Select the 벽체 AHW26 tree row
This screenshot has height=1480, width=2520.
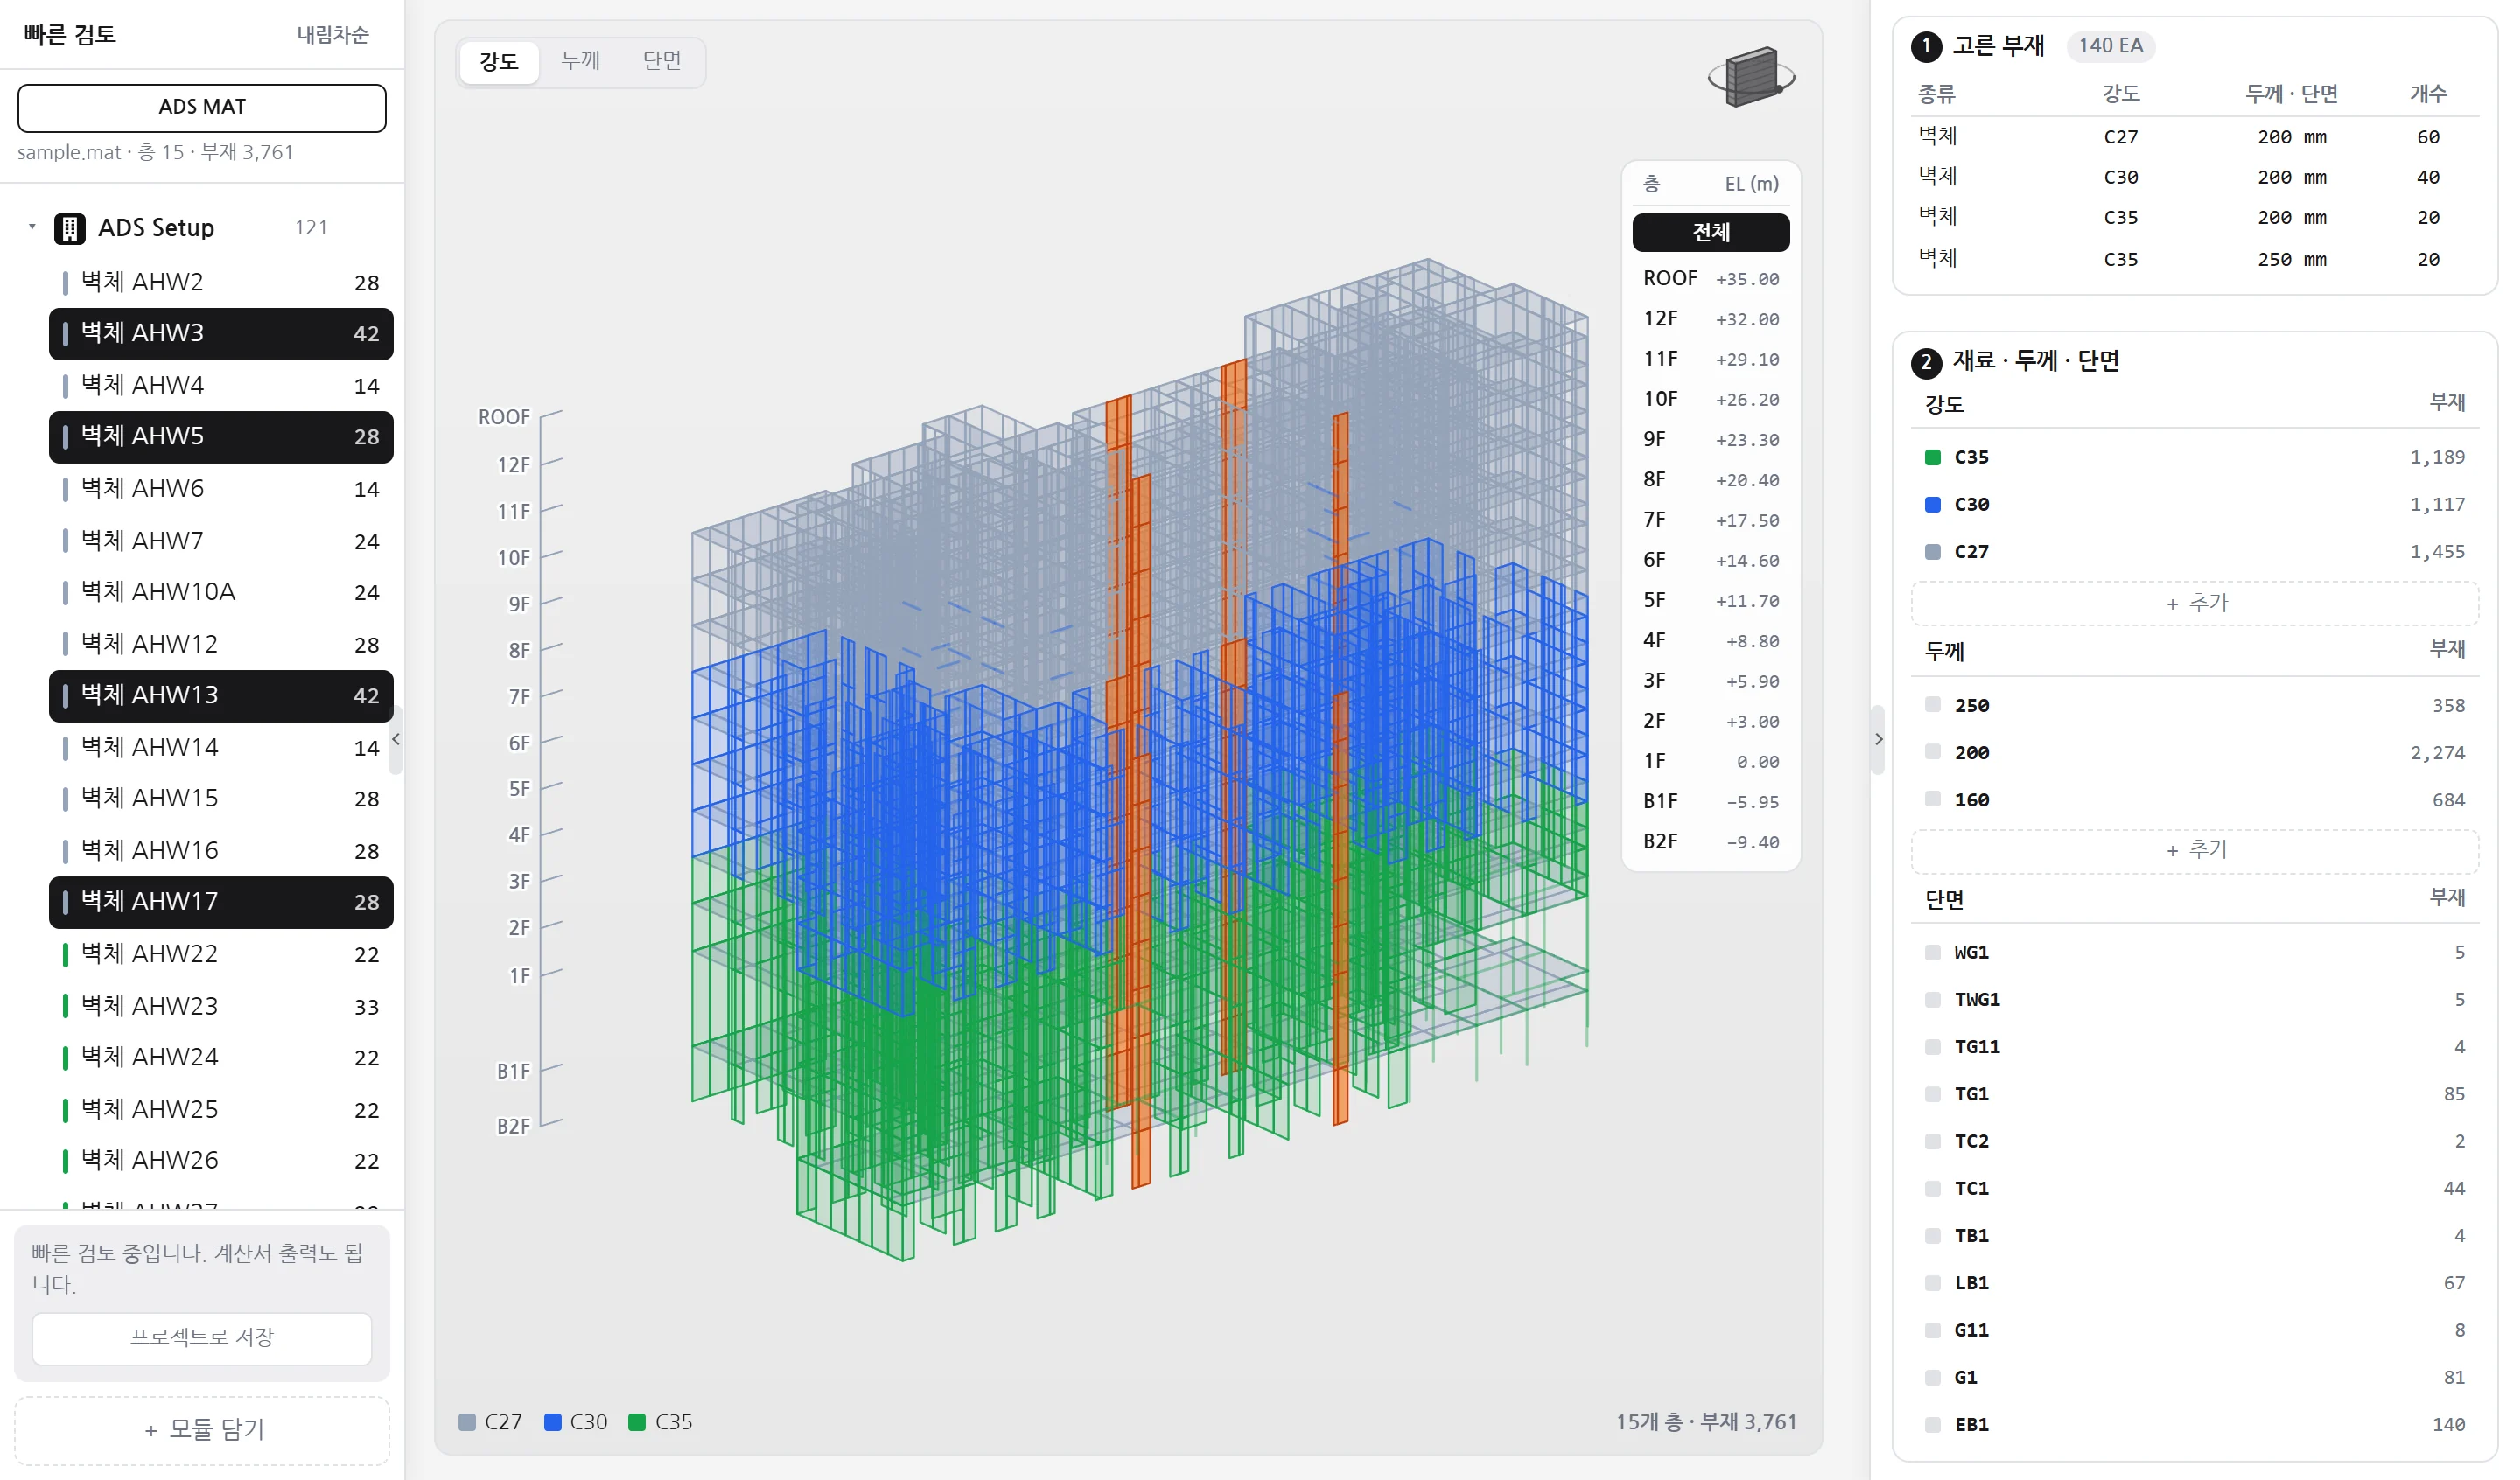(x=221, y=1160)
